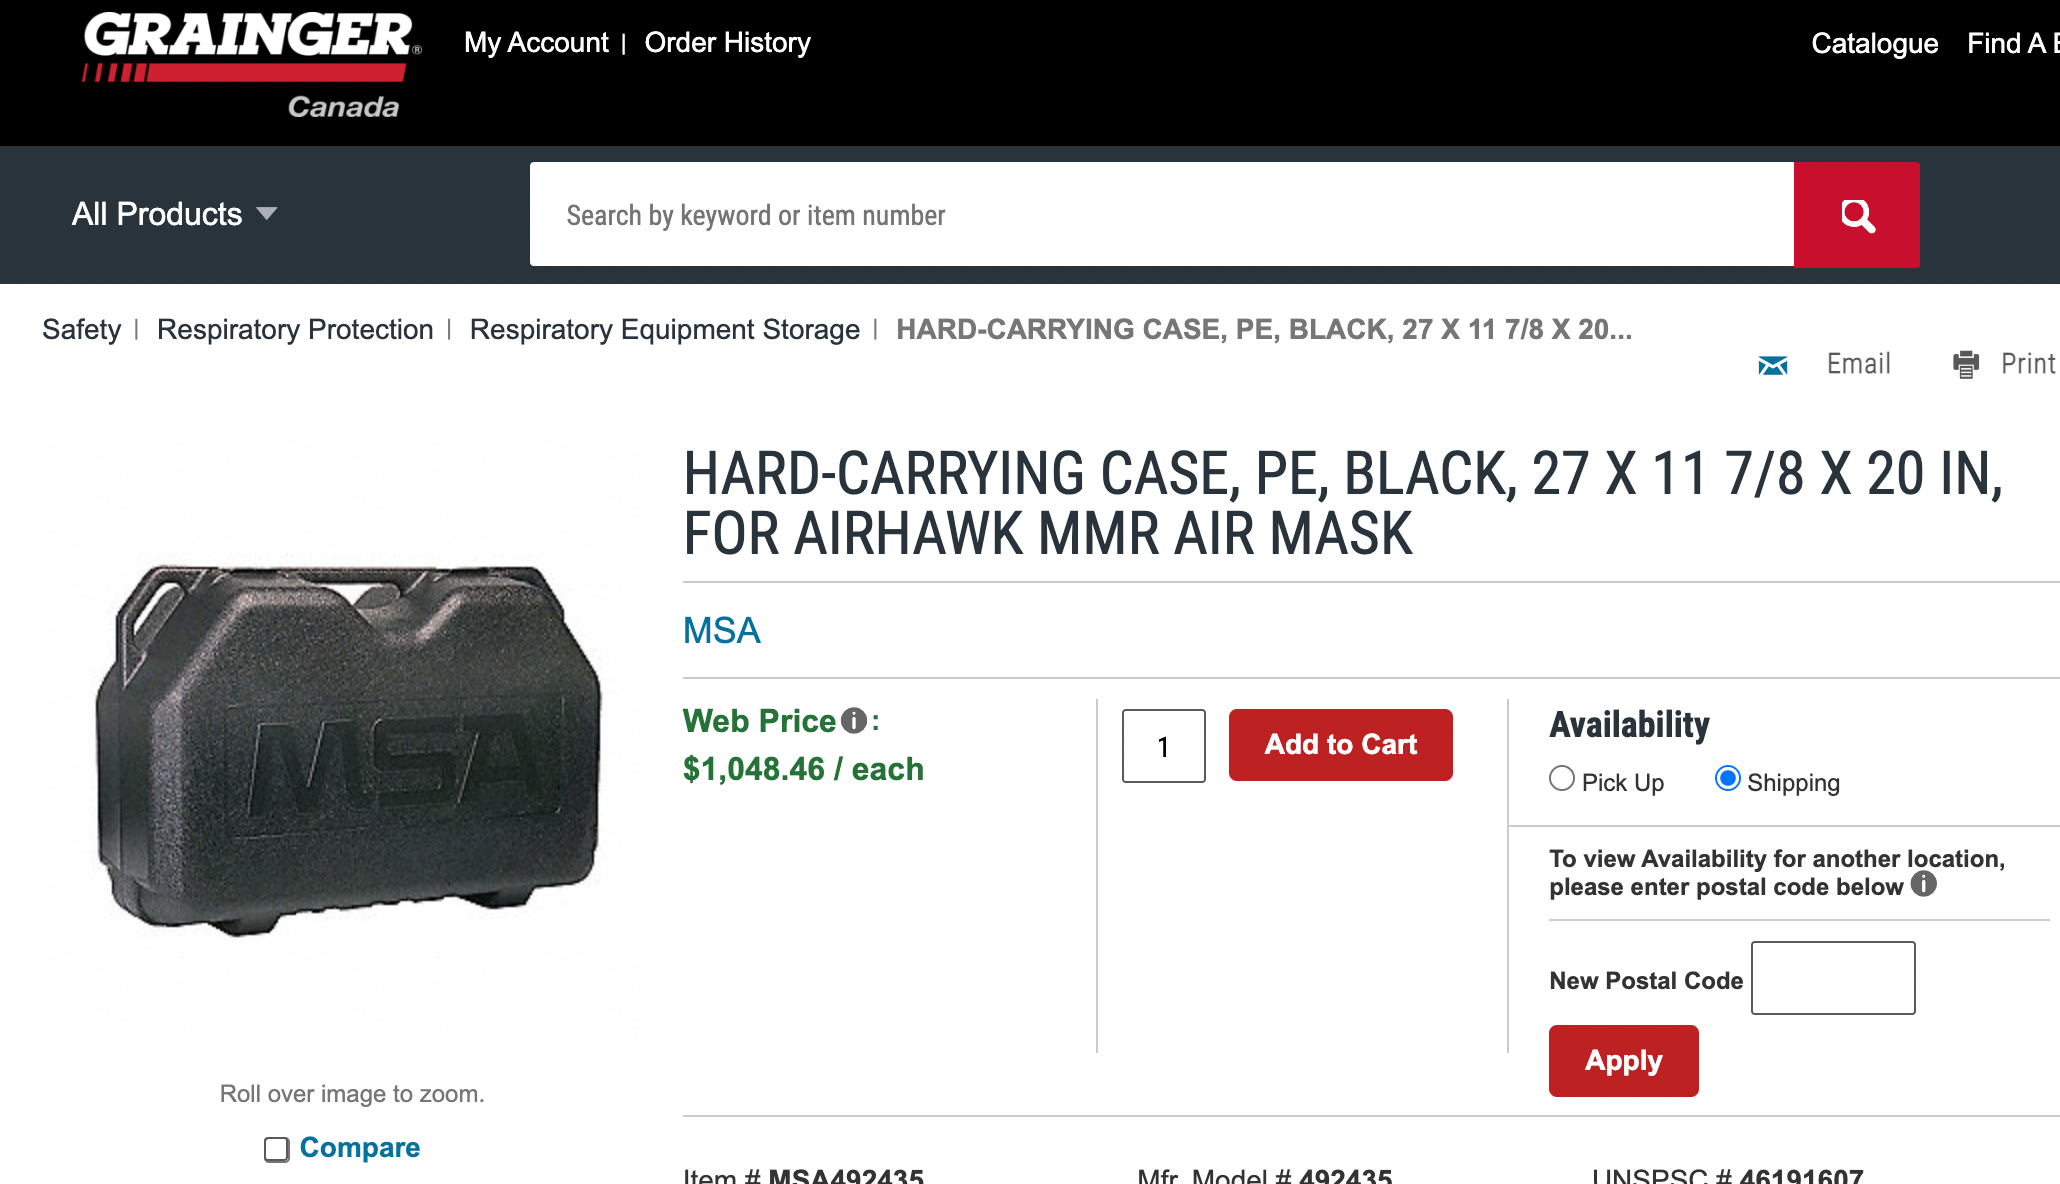Click the Web Price info icon

click(853, 720)
